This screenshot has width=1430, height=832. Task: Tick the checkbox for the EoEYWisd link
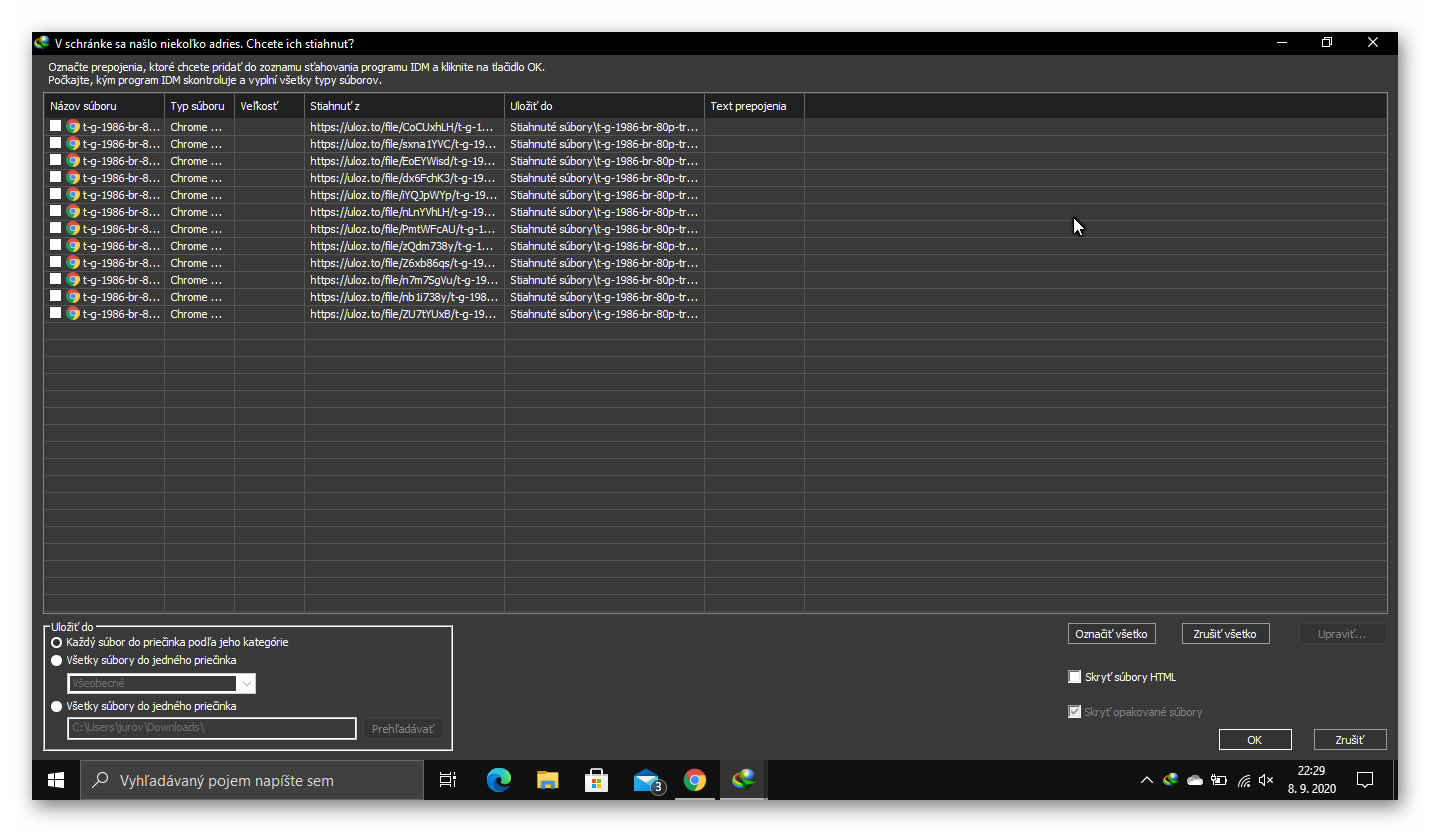[x=56, y=160]
